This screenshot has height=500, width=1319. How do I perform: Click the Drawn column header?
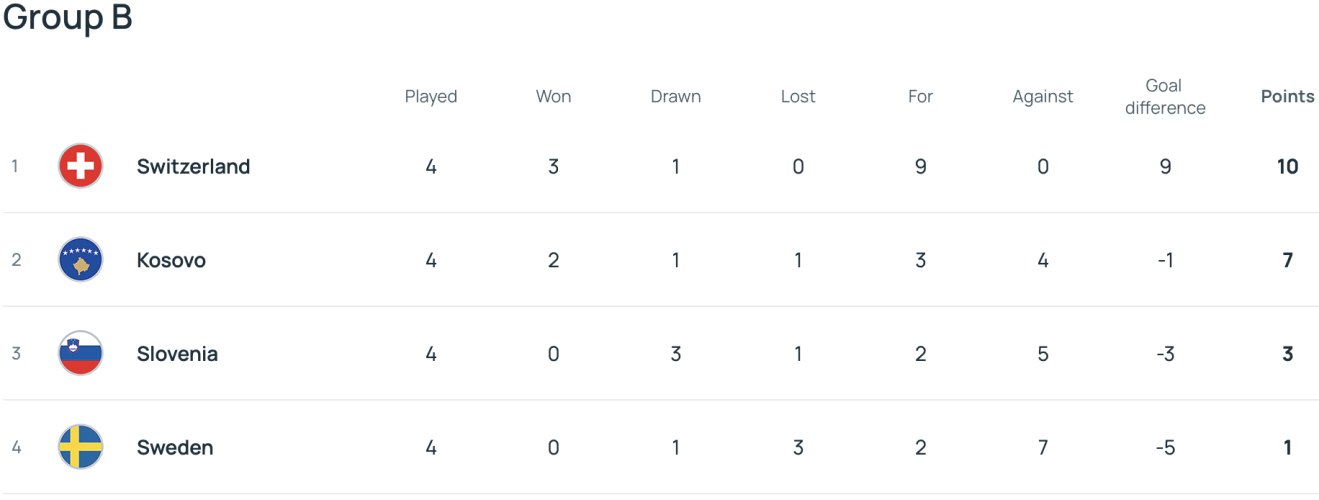click(x=676, y=96)
